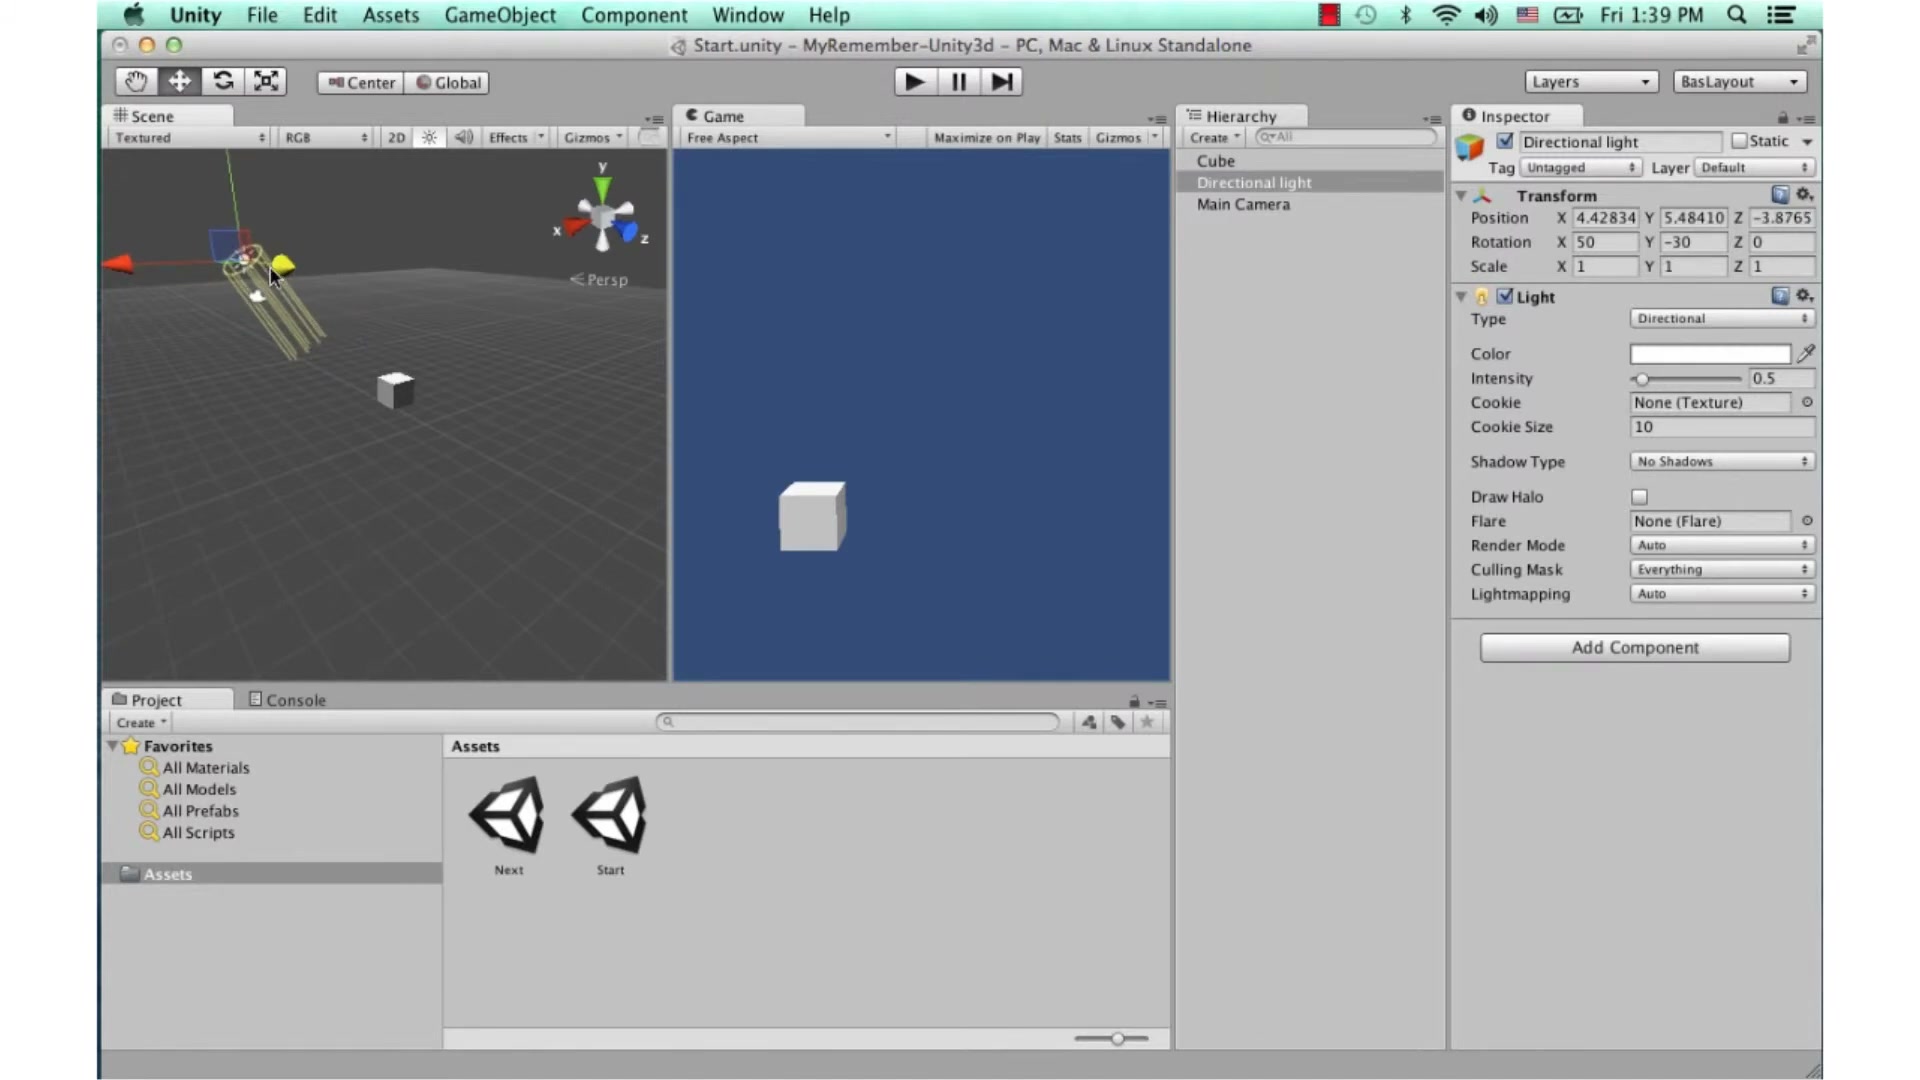1920x1080 pixels.
Task: Open Transform component gear menu
Action: [1804, 195]
